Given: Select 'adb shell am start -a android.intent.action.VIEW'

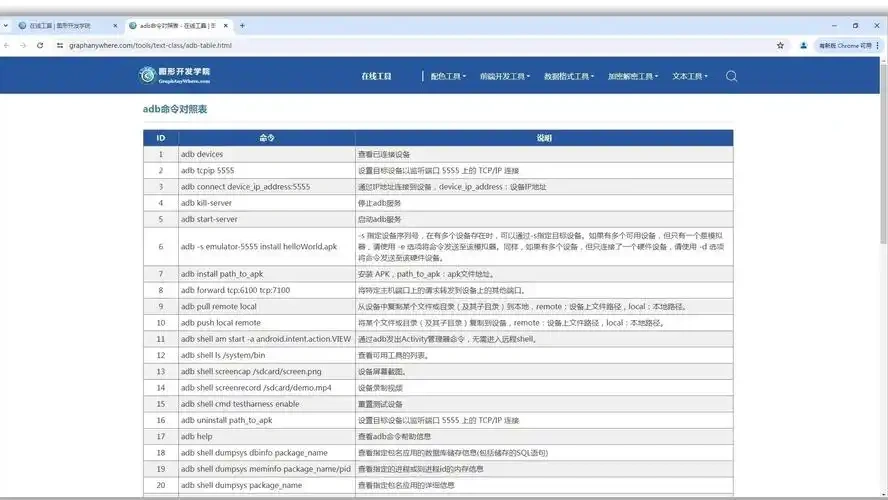Looking at the screenshot, I should point(267,339).
